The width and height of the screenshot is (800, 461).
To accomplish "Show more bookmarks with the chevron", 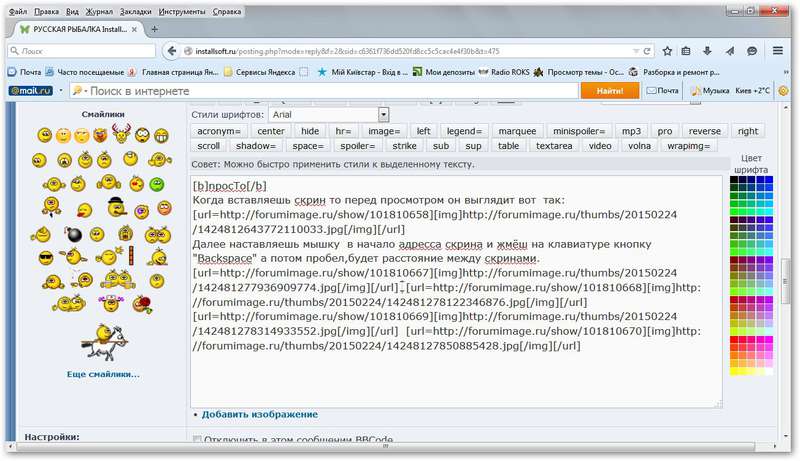I will (785, 72).
